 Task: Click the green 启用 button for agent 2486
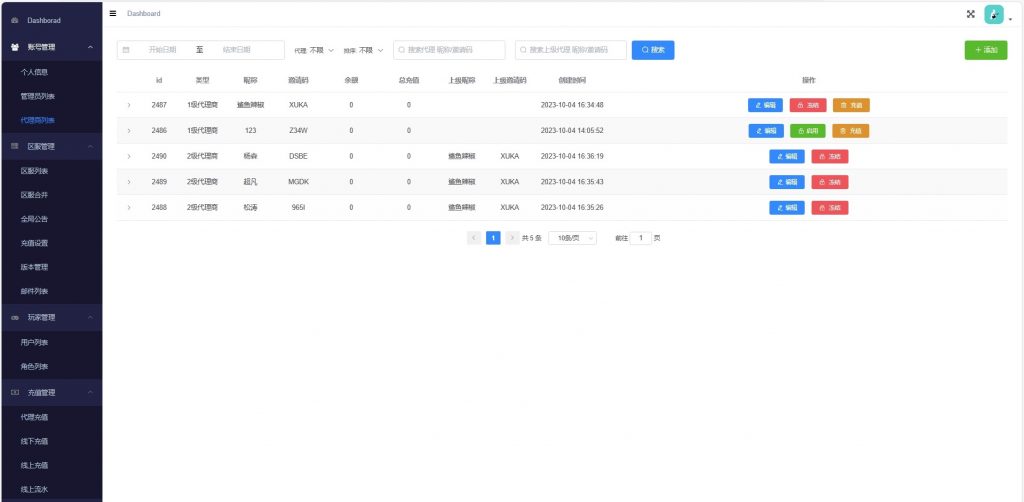coord(807,130)
